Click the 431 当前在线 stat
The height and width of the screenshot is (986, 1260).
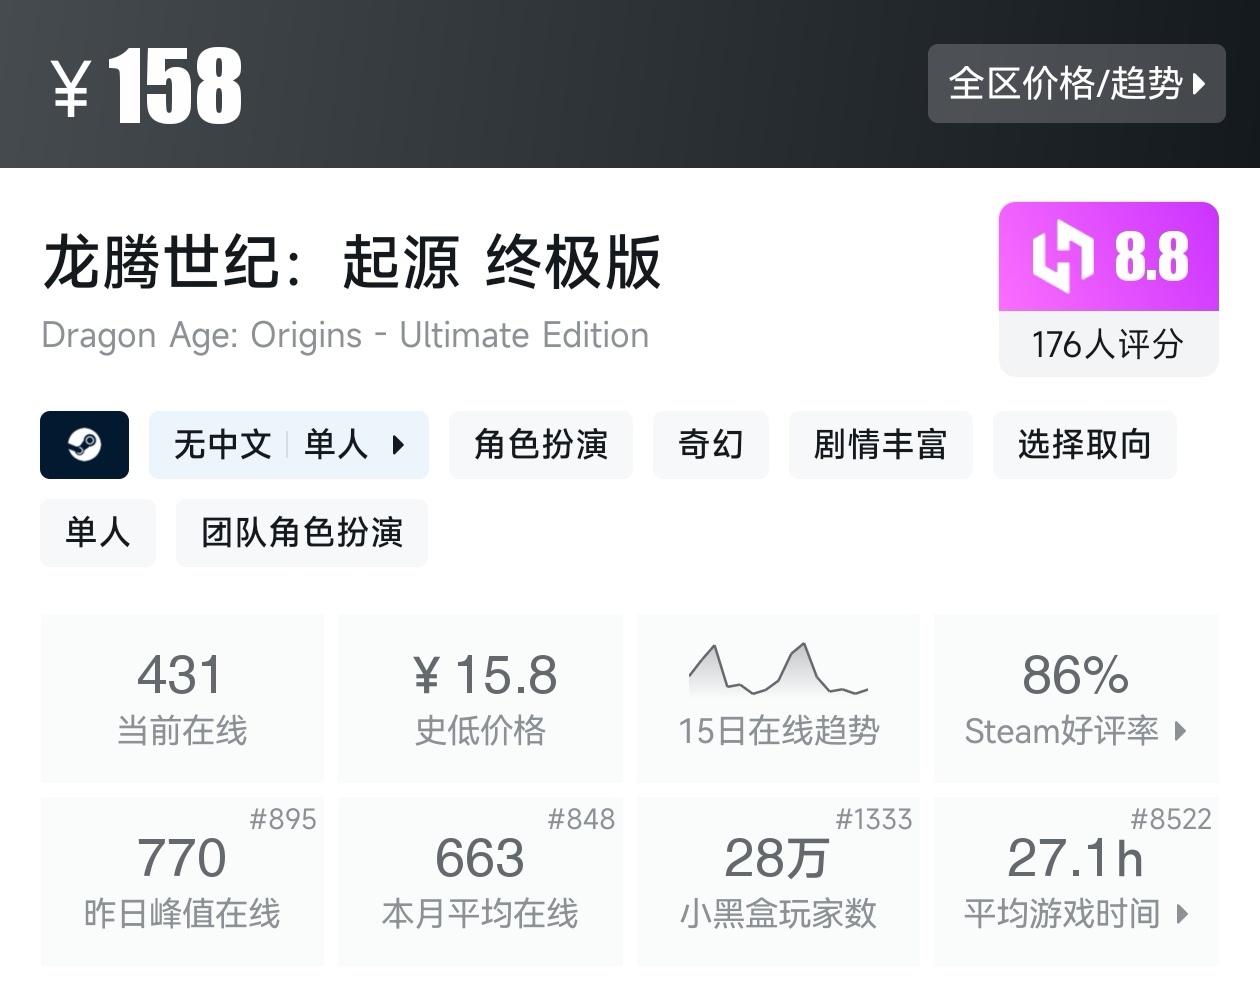(x=182, y=698)
